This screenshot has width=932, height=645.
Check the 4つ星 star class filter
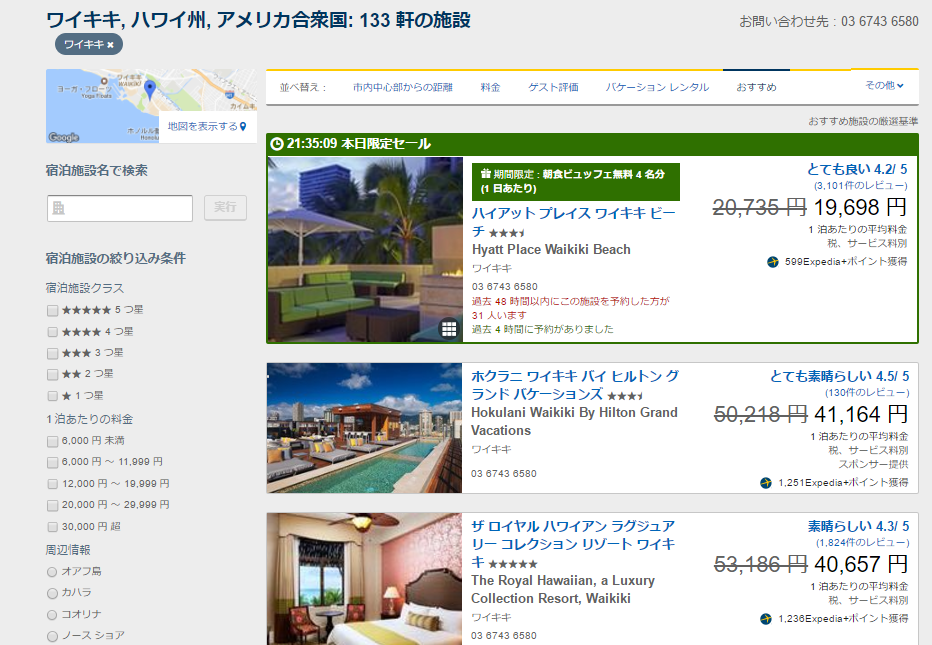[x=52, y=332]
